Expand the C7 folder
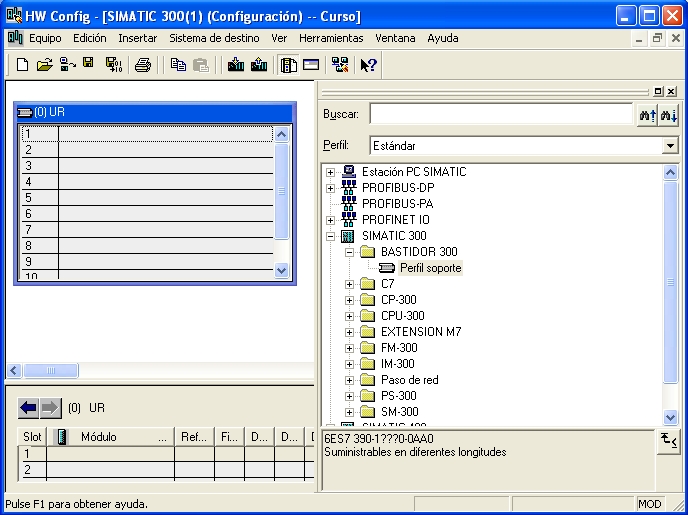 [349, 284]
